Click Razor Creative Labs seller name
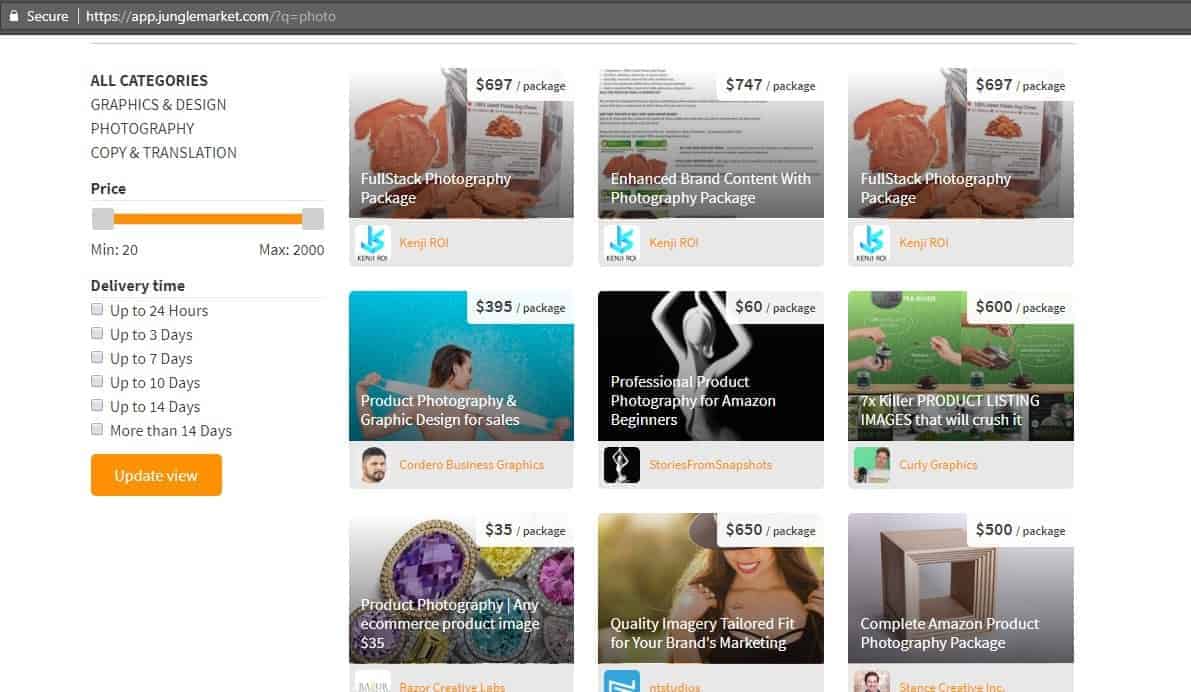 click(451, 686)
